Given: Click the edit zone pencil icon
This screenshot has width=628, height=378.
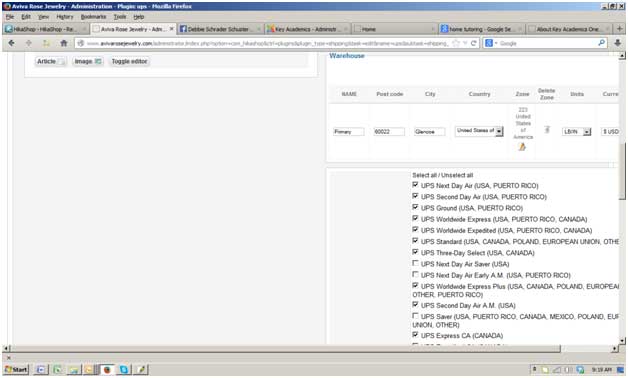Looking at the screenshot, I should [x=522, y=147].
